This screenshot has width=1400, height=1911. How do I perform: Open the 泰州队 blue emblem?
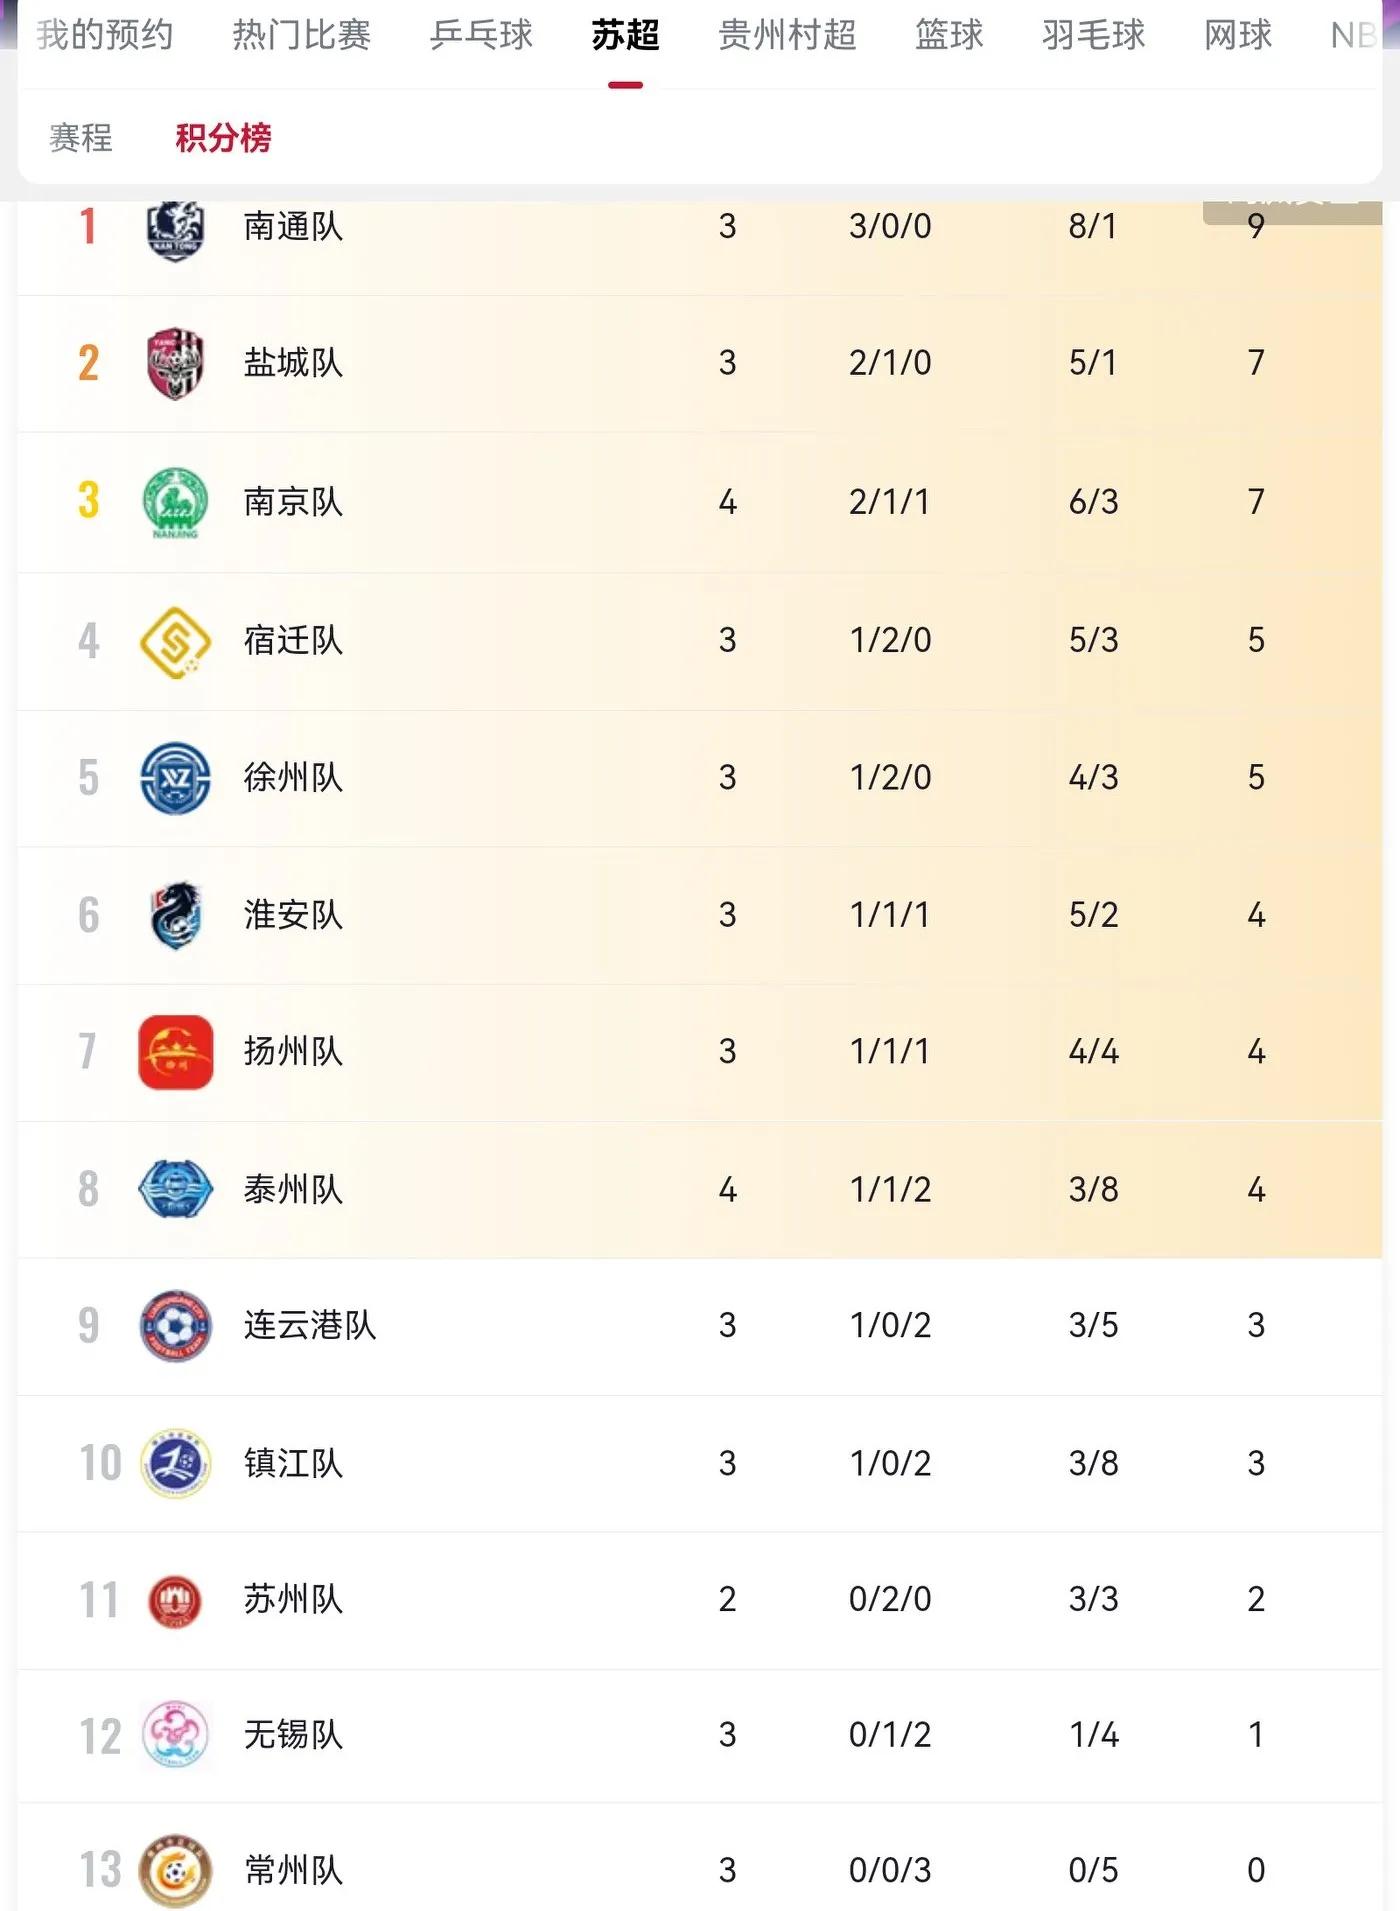tap(175, 1189)
